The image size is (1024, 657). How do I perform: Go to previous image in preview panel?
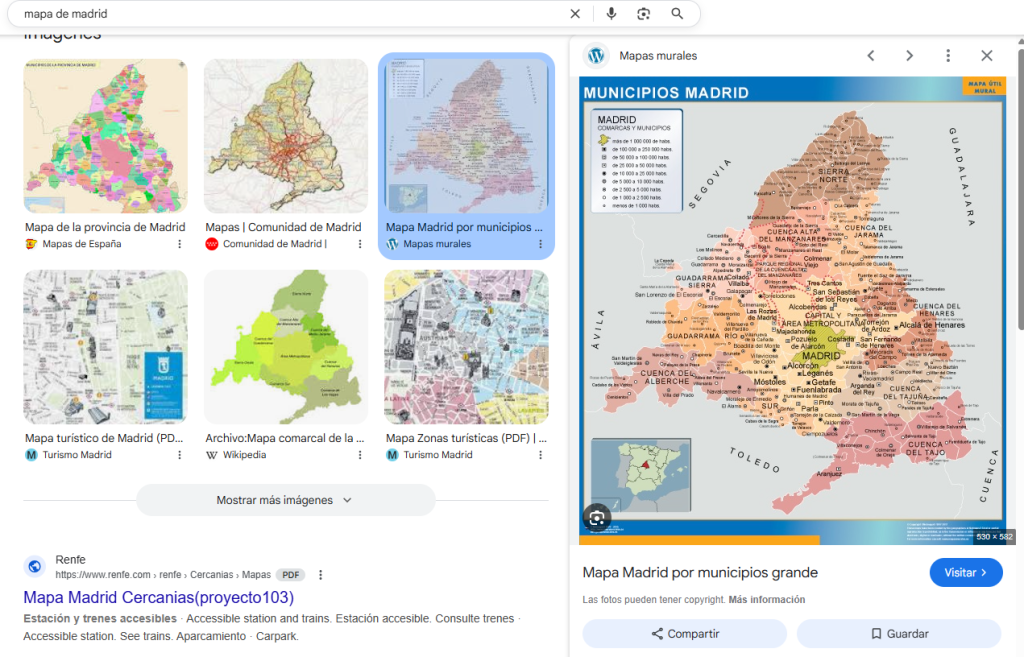pyautogui.click(x=871, y=56)
